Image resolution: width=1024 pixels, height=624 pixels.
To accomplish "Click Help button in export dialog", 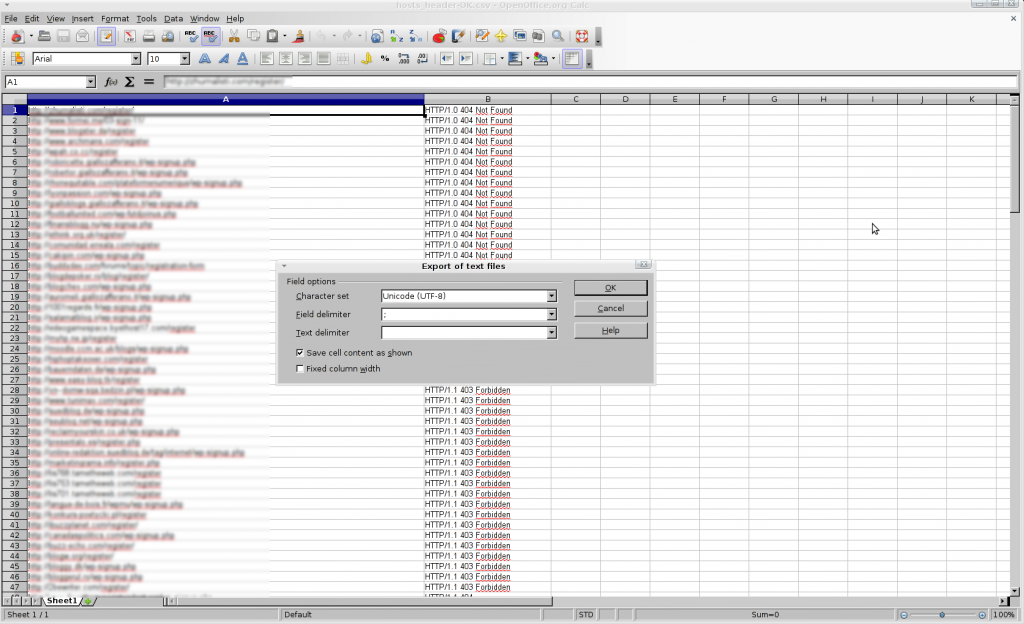I will pos(611,330).
